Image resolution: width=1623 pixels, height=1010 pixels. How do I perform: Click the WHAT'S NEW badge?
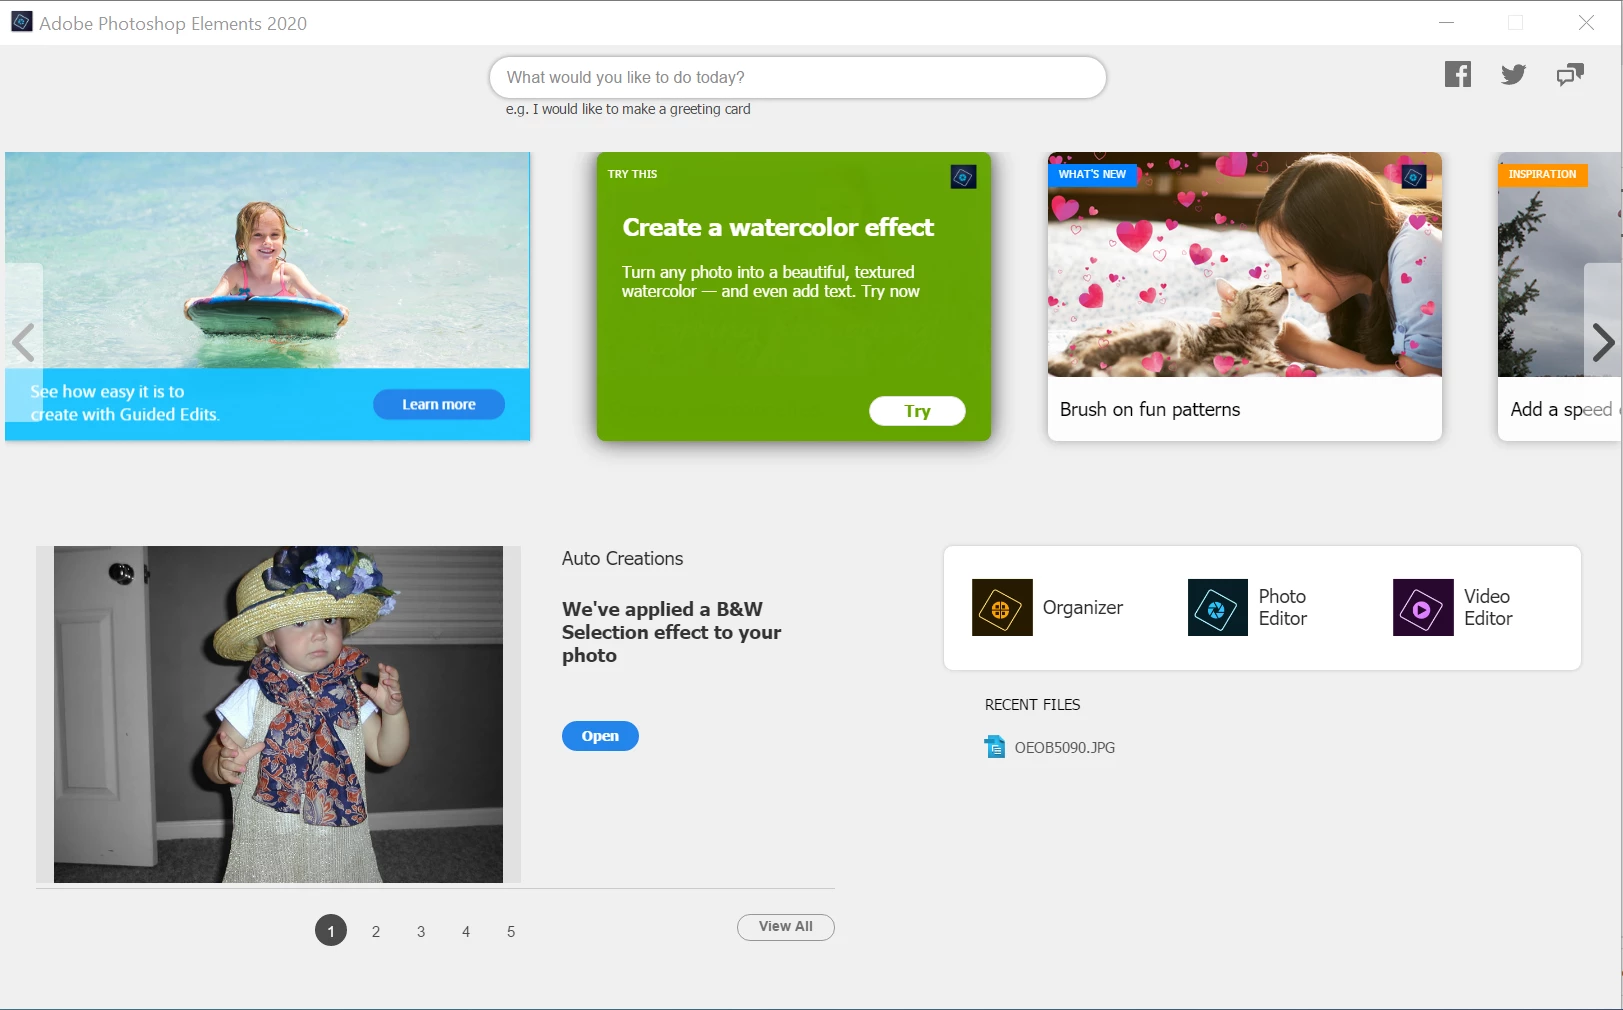pyautogui.click(x=1092, y=174)
